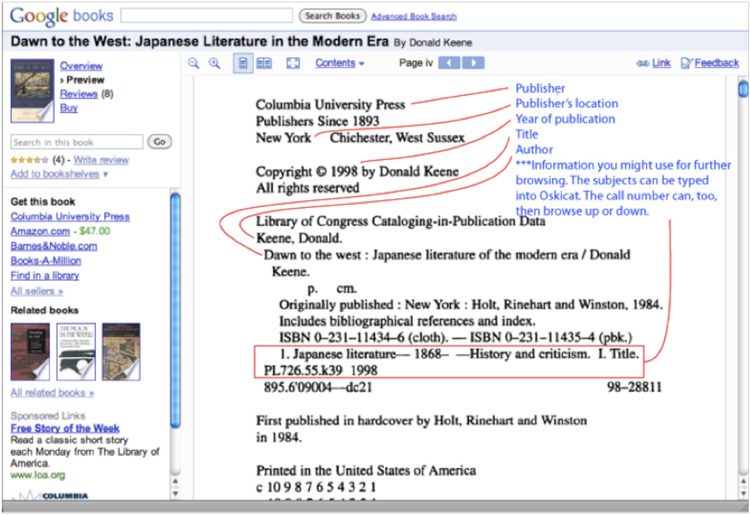
Task: Click sidebar scroll up arrow
Action: [x=175, y=481]
